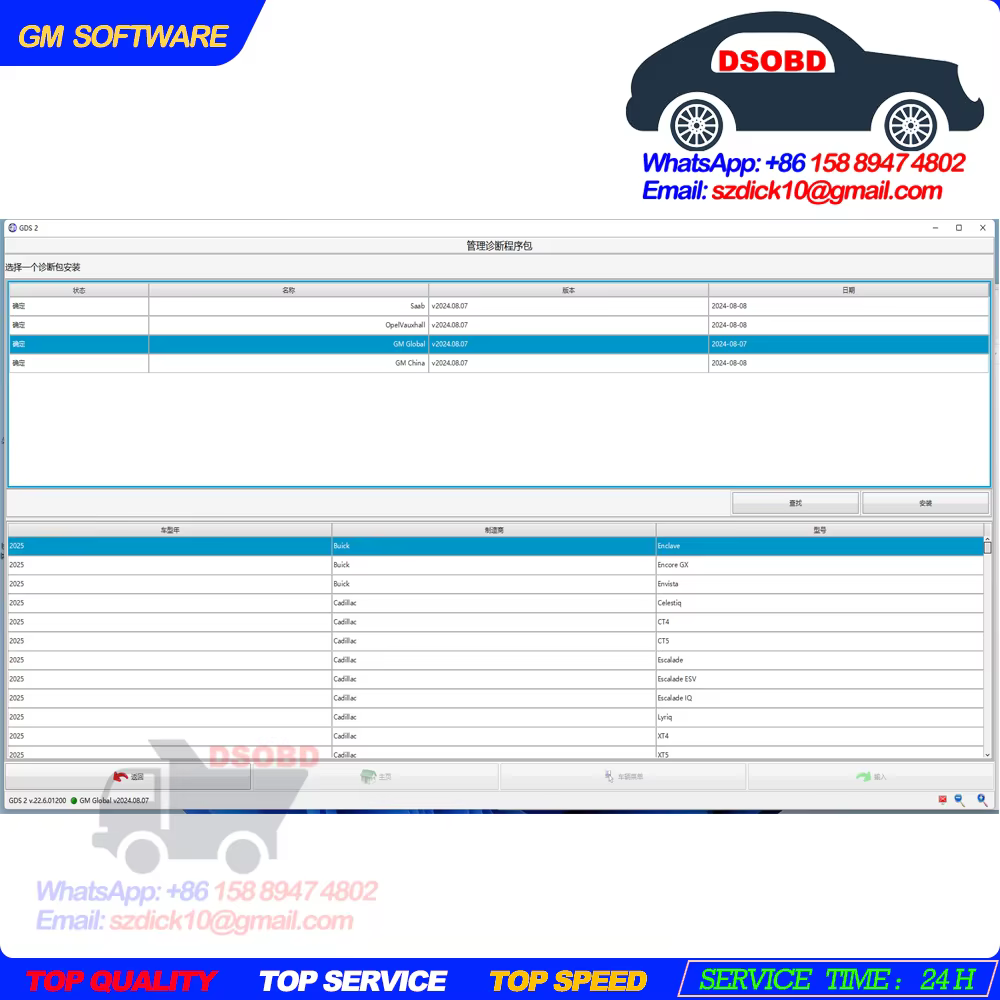Minimize the GDS 2 window

click(935, 228)
